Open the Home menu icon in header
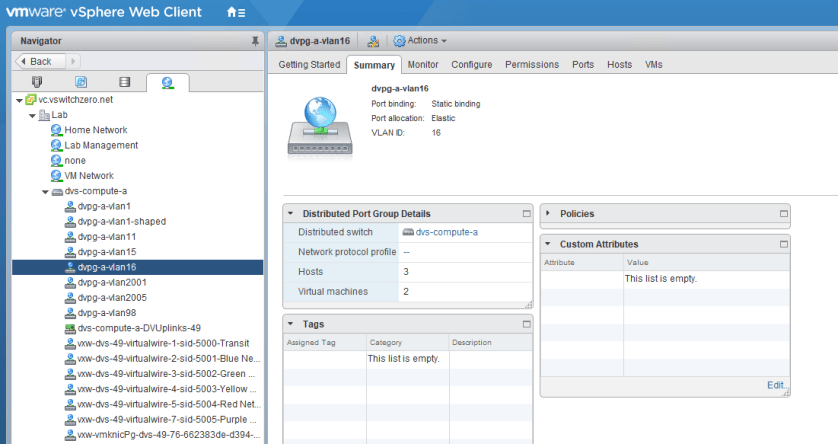838x444 pixels. [x=235, y=13]
